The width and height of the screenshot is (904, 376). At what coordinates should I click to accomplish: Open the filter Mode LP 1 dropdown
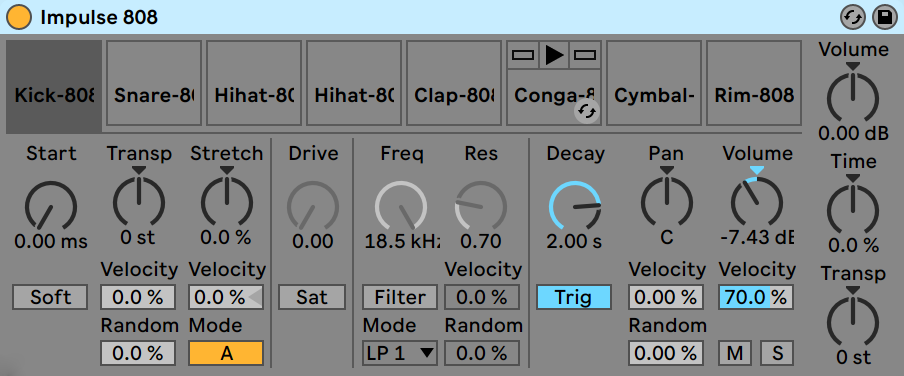[400, 353]
